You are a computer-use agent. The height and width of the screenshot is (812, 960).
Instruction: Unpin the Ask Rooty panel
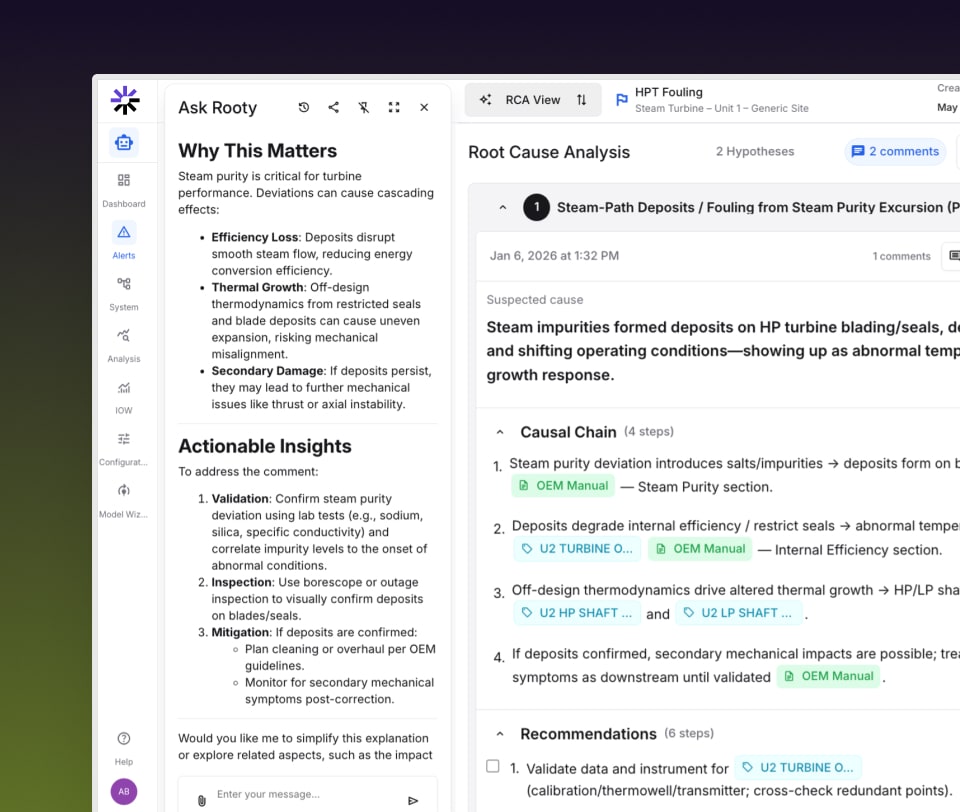[x=364, y=107]
